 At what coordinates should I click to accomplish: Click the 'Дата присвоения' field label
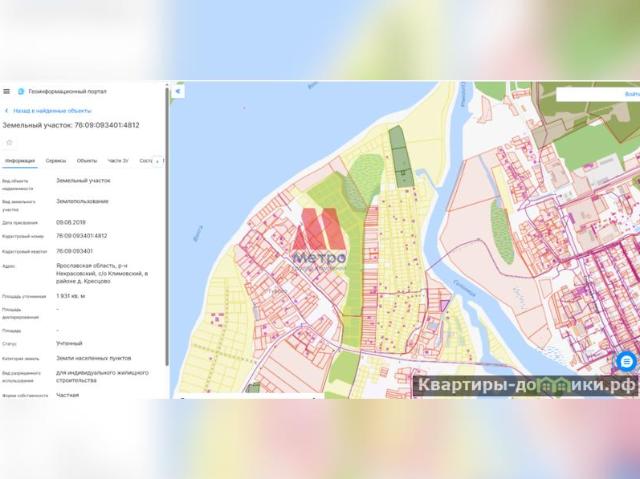pyautogui.click(x=20, y=223)
